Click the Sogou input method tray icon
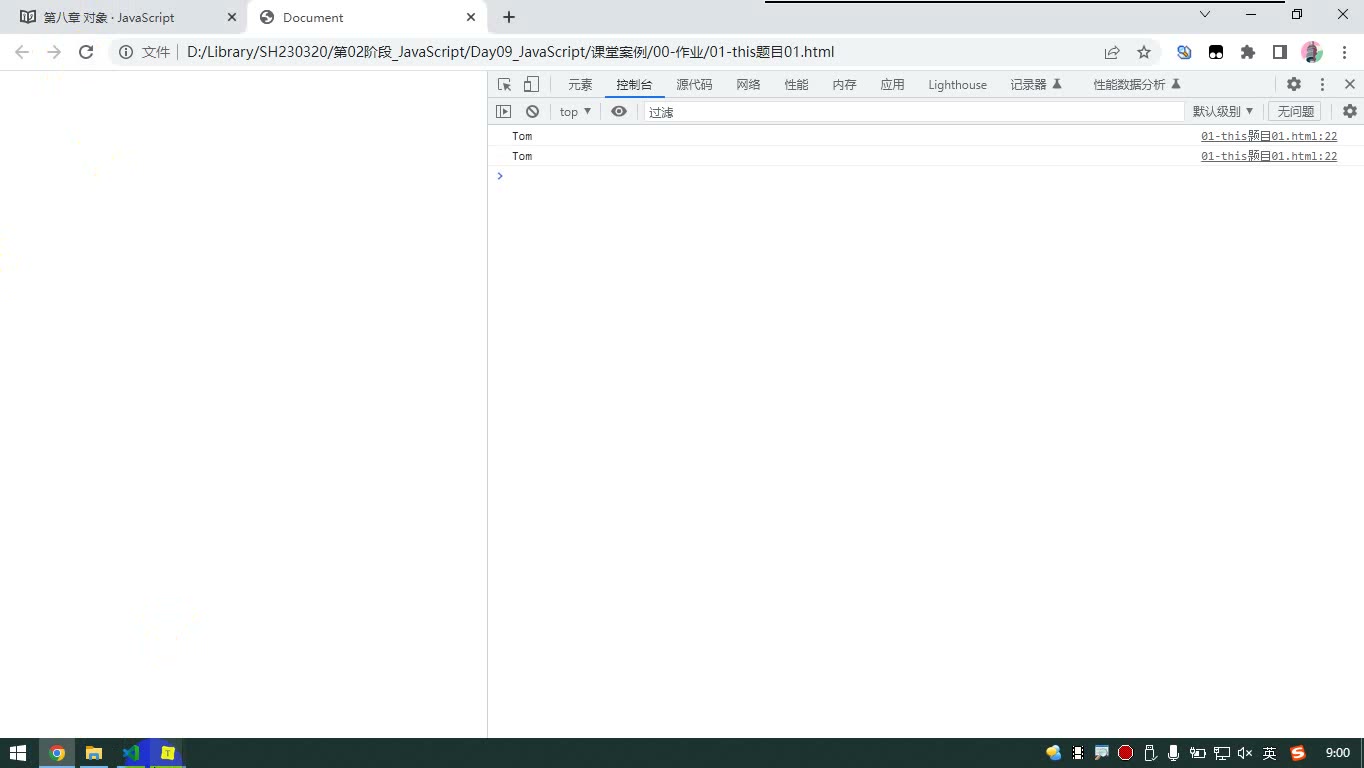Screen dimensions: 1364x768 pos(1298,753)
